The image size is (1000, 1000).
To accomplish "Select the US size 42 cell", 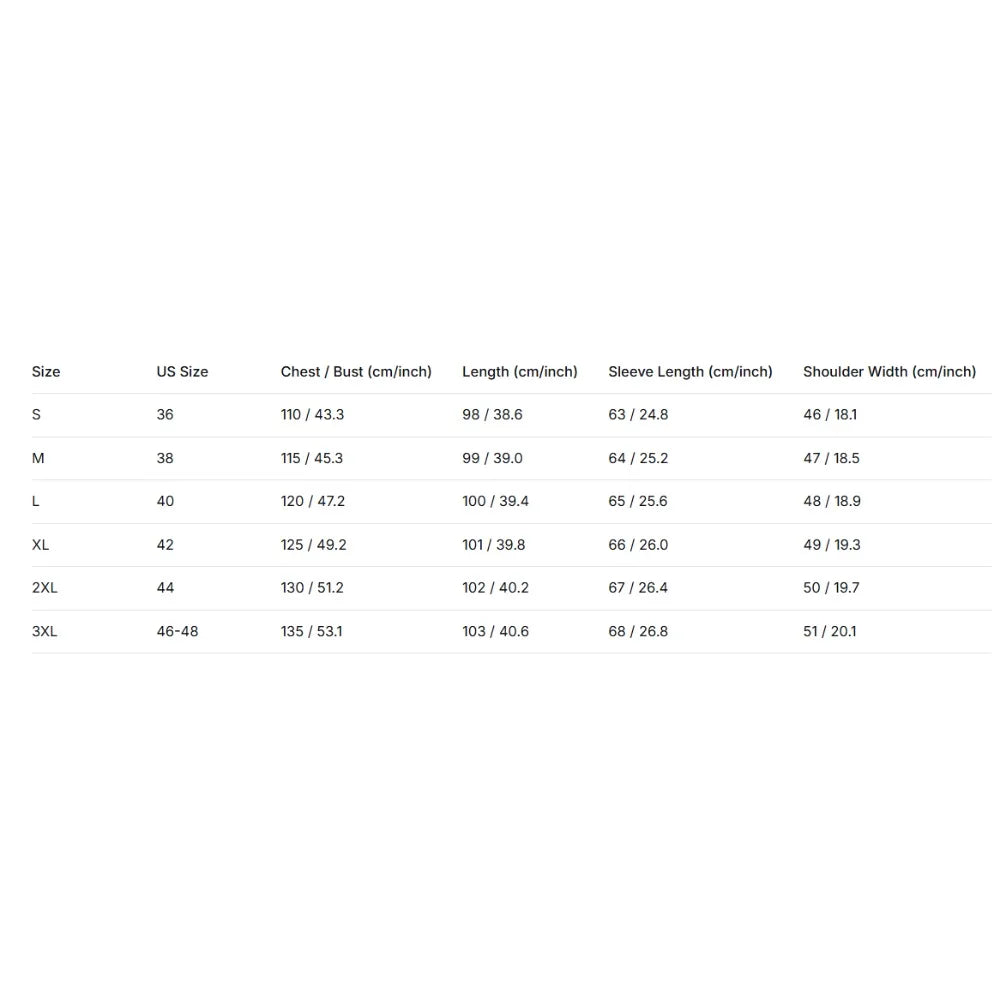I will [165, 545].
